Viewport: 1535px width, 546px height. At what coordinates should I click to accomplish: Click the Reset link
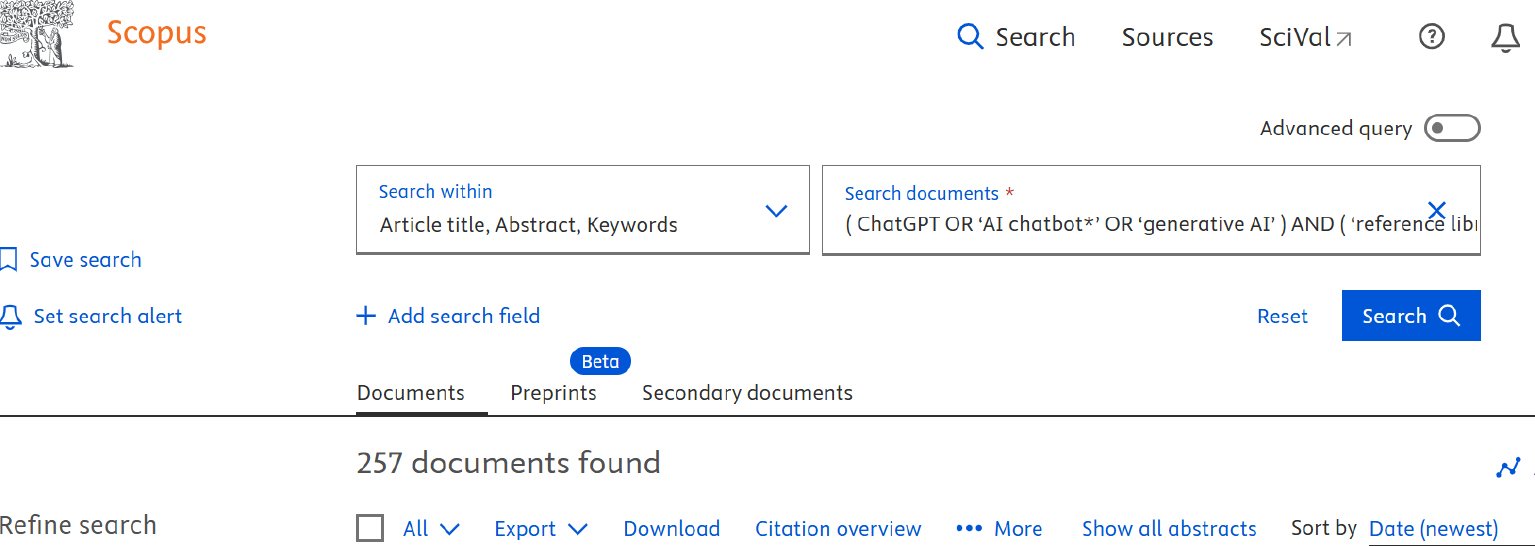click(x=1282, y=316)
